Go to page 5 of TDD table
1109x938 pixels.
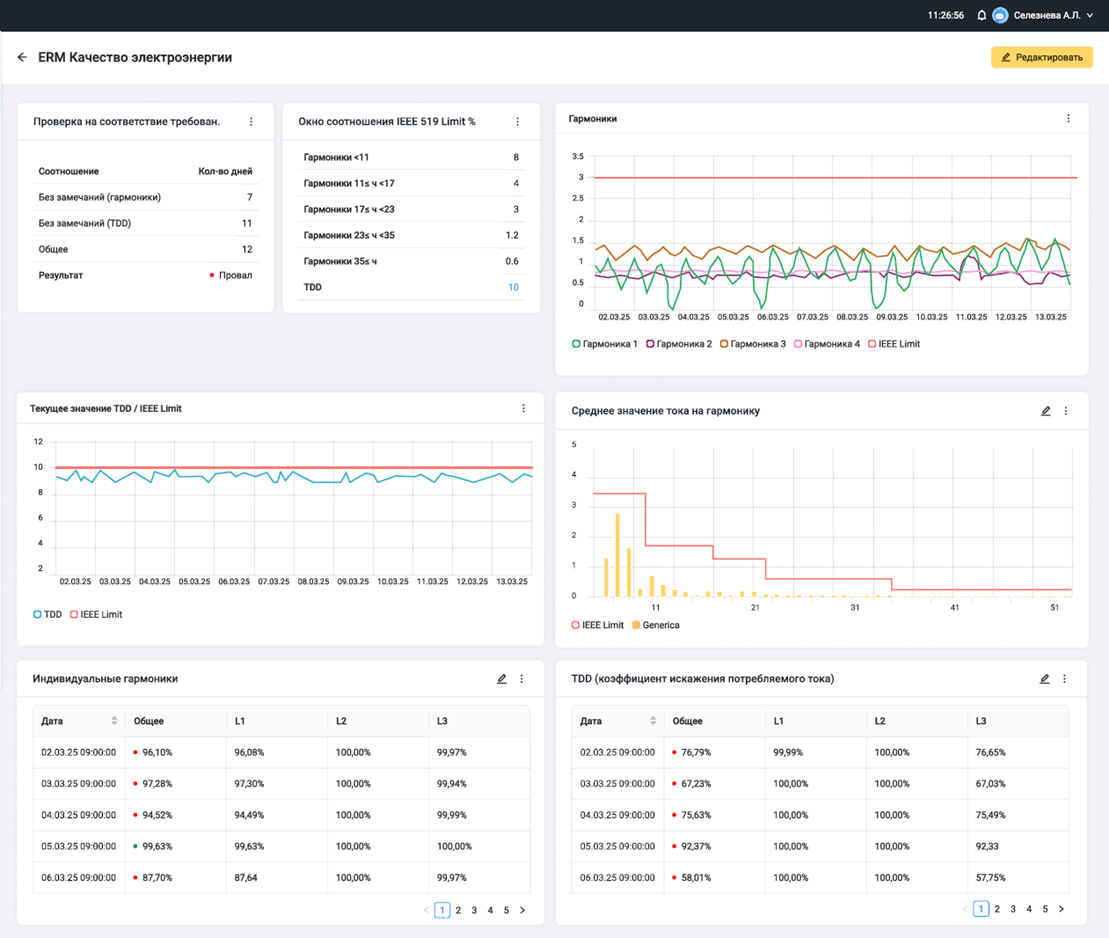(x=1045, y=909)
